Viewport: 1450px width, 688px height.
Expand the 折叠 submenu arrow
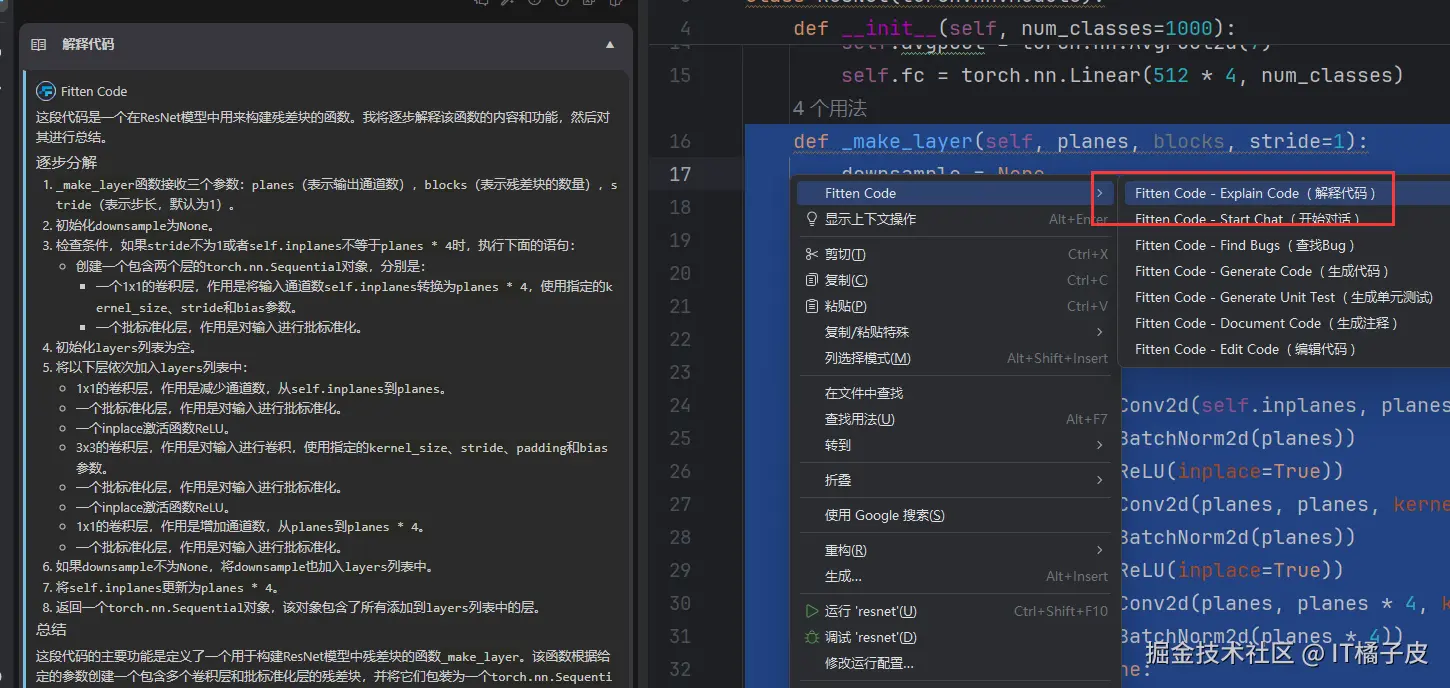[x=1099, y=480]
